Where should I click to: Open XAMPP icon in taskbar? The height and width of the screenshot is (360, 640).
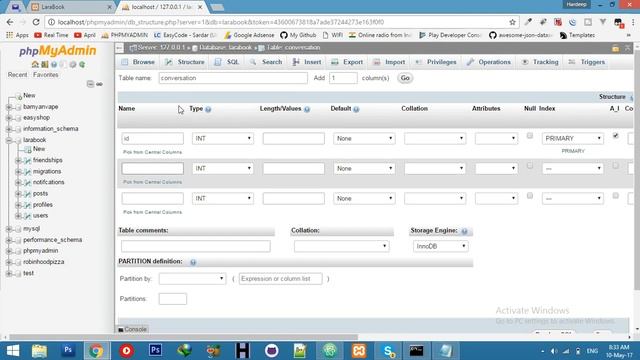(x=359, y=351)
